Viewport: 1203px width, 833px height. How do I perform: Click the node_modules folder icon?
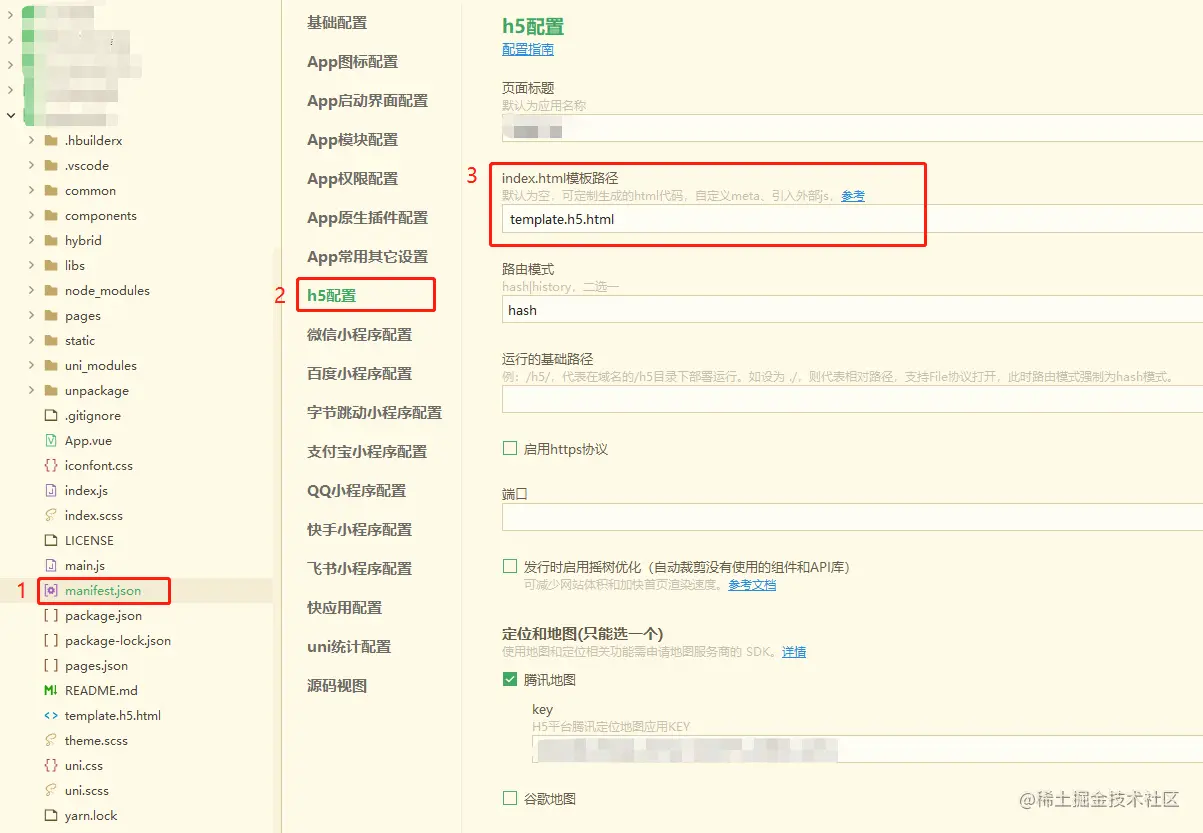click(x=51, y=291)
